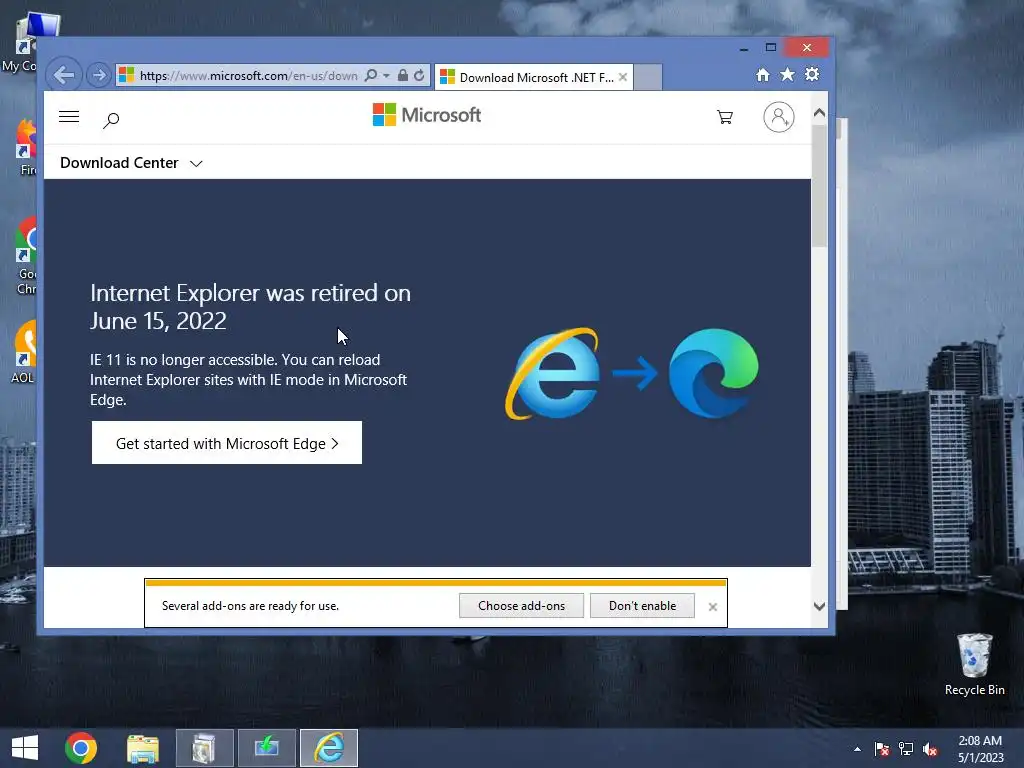1024x768 pixels.
Task: Select the Download Microsoft .NET tab
Action: [533, 78]
